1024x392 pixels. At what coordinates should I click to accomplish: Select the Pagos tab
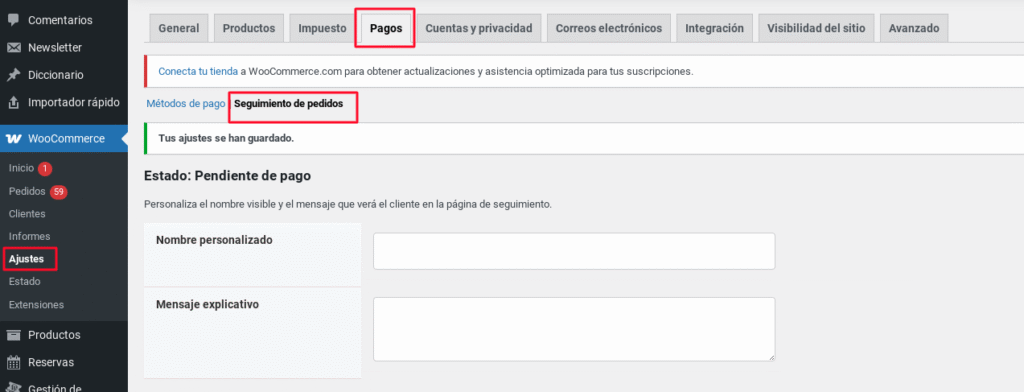tap(386, 28)
